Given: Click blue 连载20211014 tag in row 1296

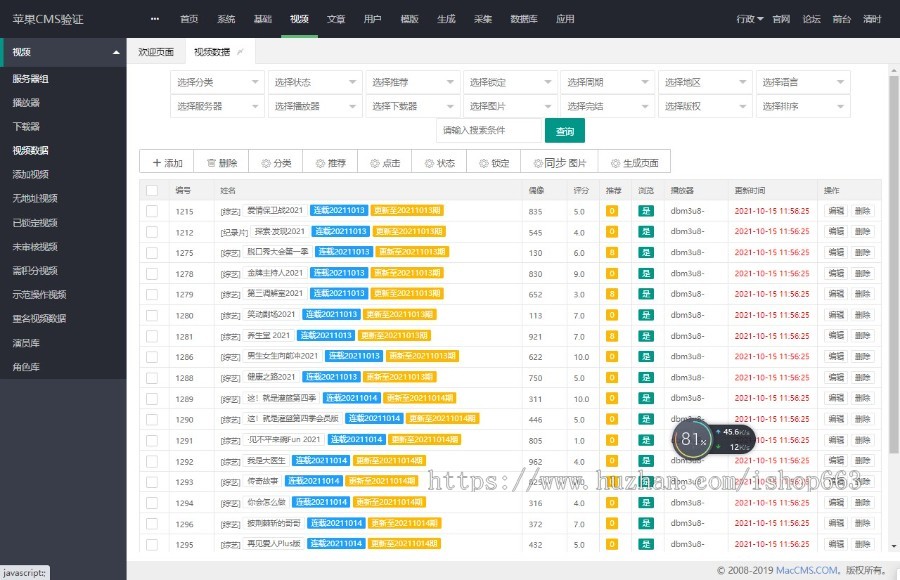Looking at the screenshot, I should tap(336, 523).
